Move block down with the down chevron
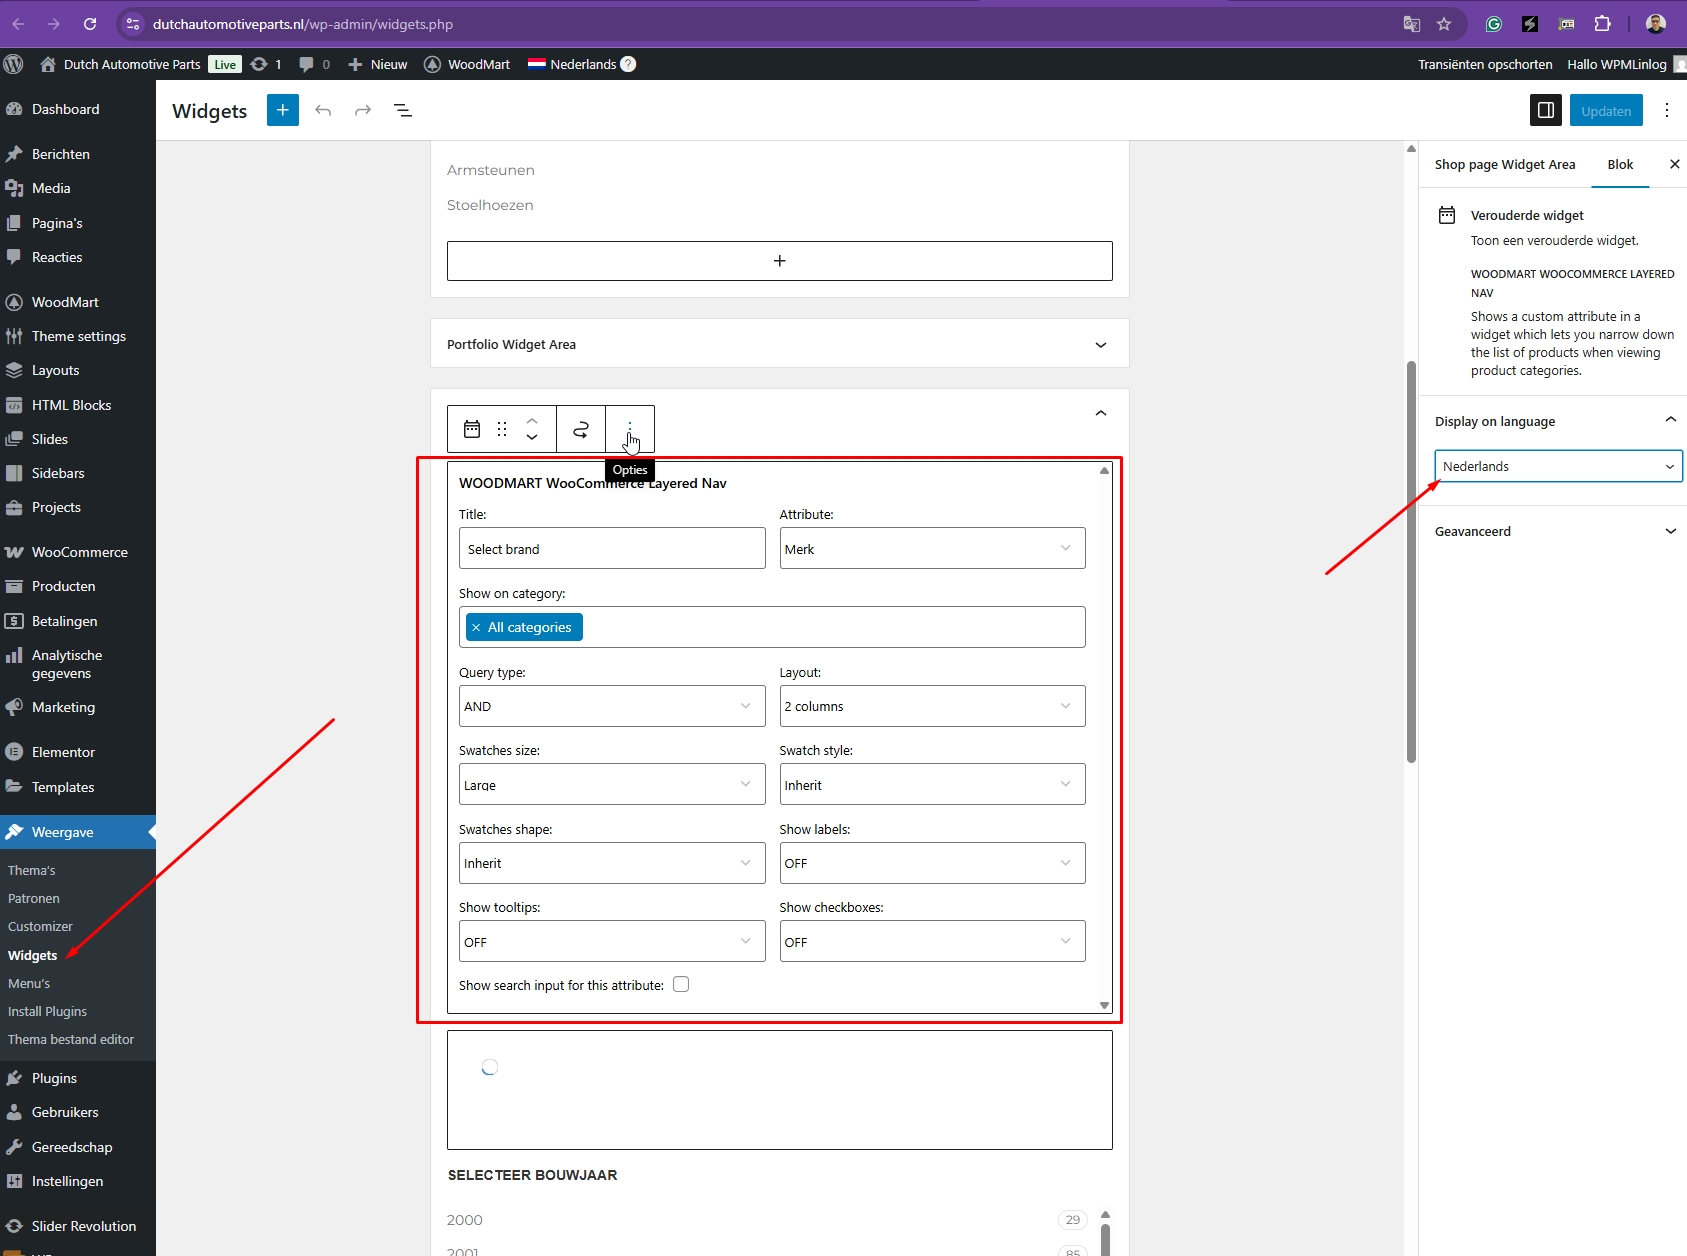The height and width of the screenshot is (1256, 1687). pos(532,437)
